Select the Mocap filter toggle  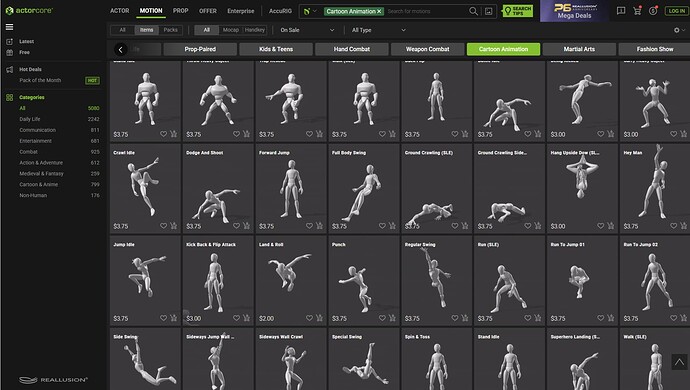231,30
